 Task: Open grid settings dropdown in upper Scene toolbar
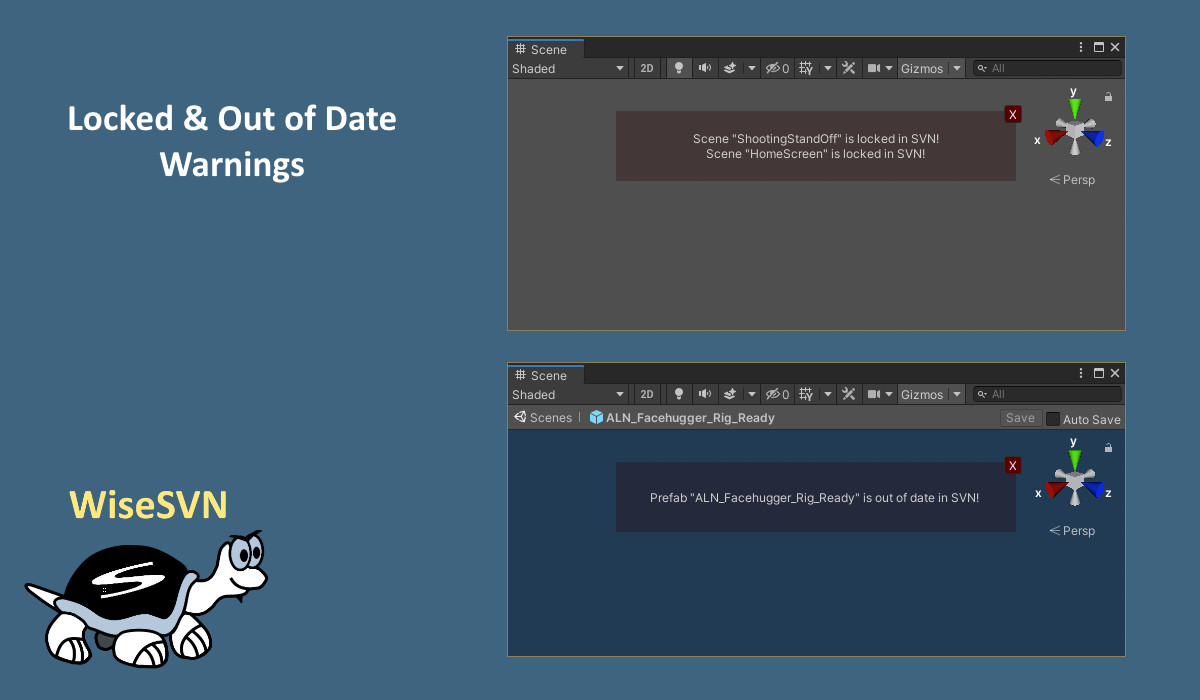point(828,68)
